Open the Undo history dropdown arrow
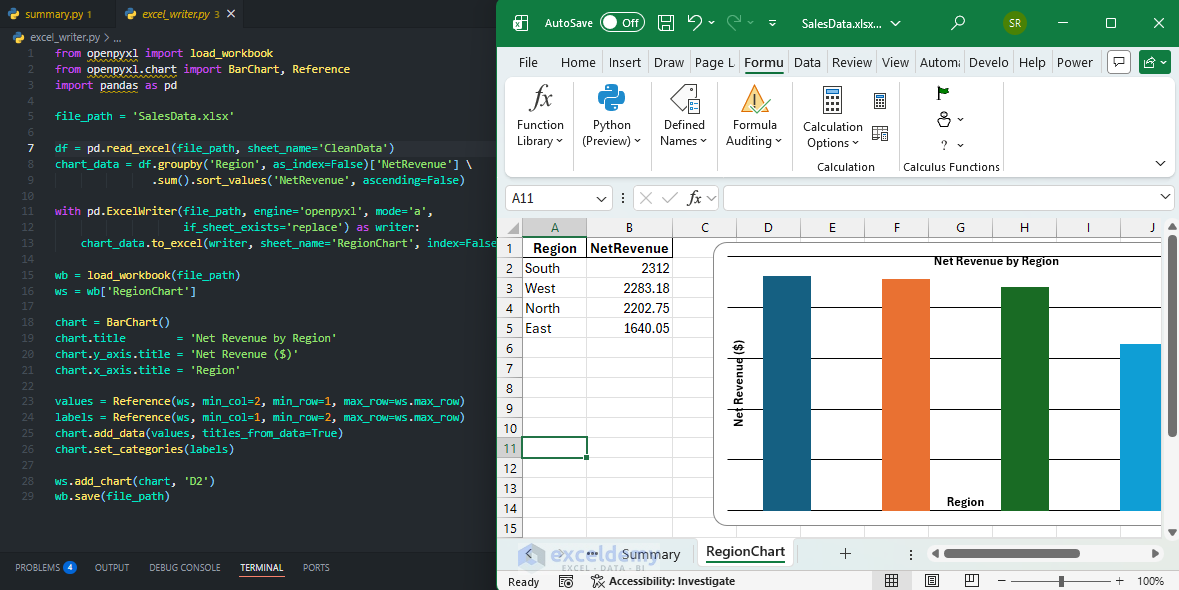The image size is (1179, 590). coord(711,23)
